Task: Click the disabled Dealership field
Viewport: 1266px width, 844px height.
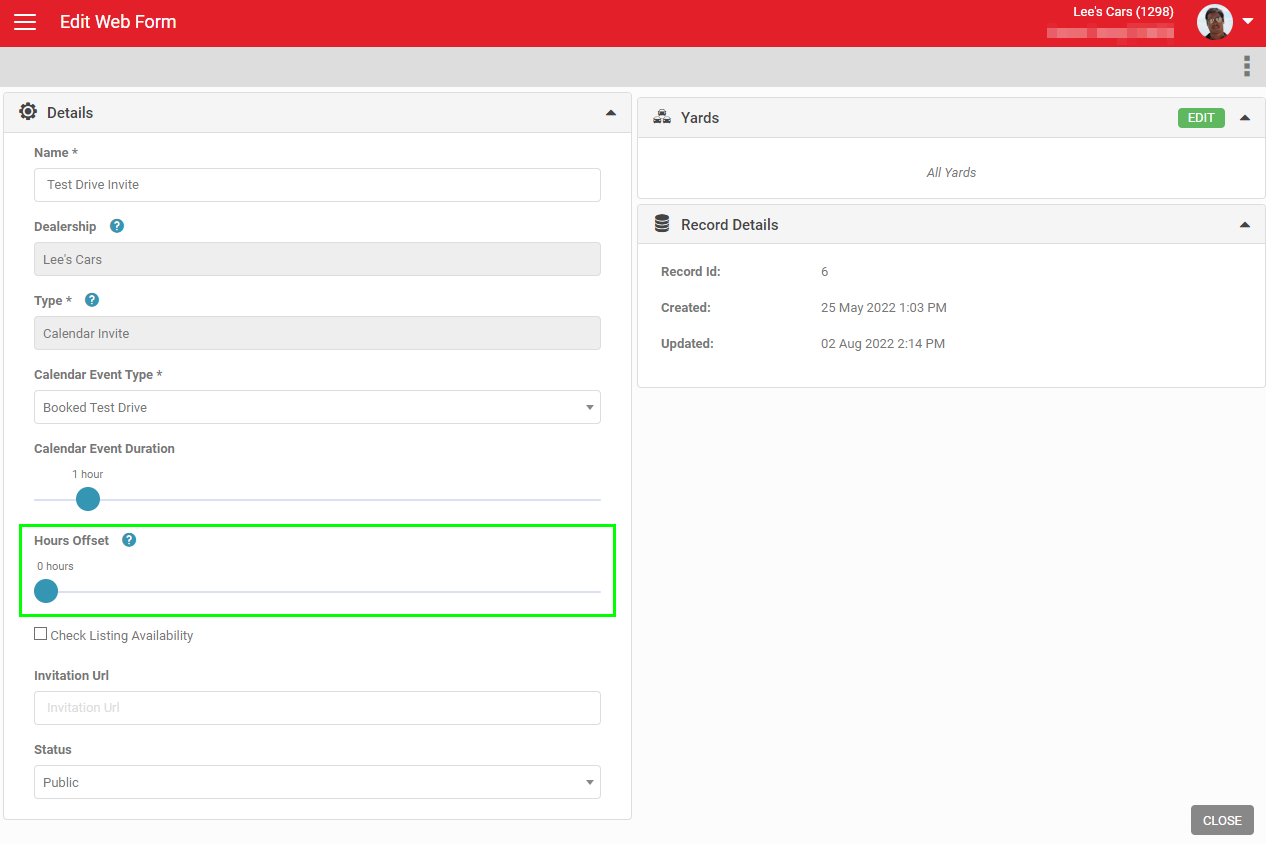Action: 317,259
